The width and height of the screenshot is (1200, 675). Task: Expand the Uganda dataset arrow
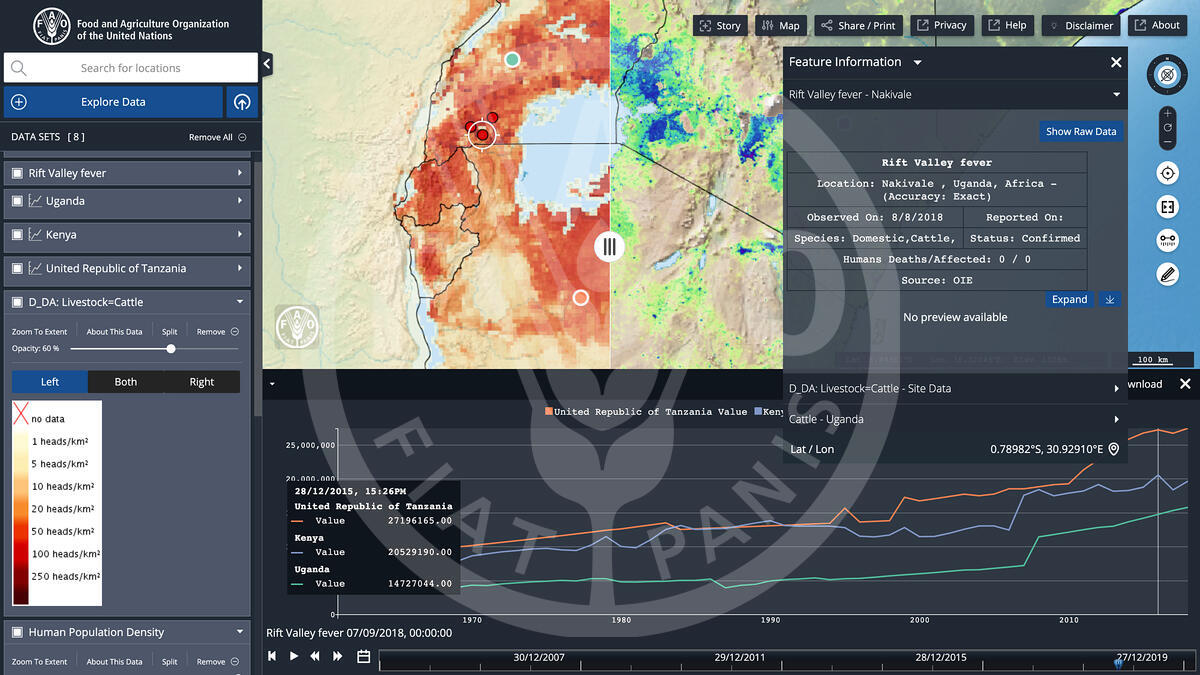click(x=240, y=201)
